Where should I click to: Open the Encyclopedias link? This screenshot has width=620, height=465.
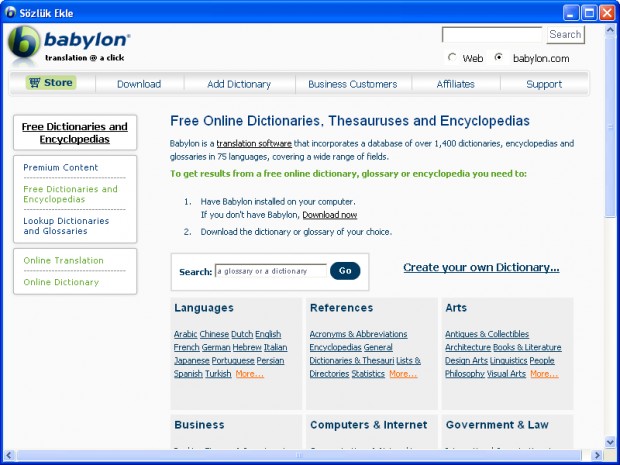pyautogui.click(x=335, y=347)
